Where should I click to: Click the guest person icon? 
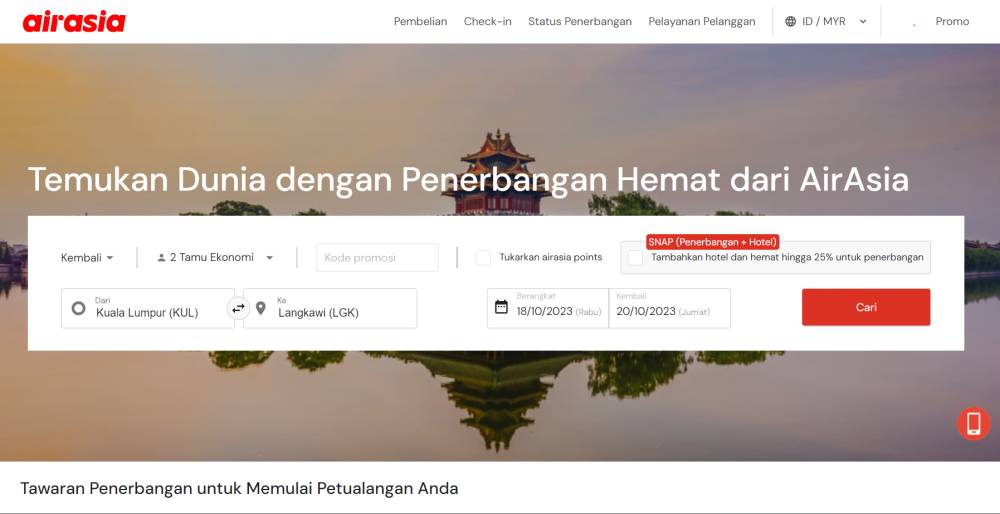[161, 258]
